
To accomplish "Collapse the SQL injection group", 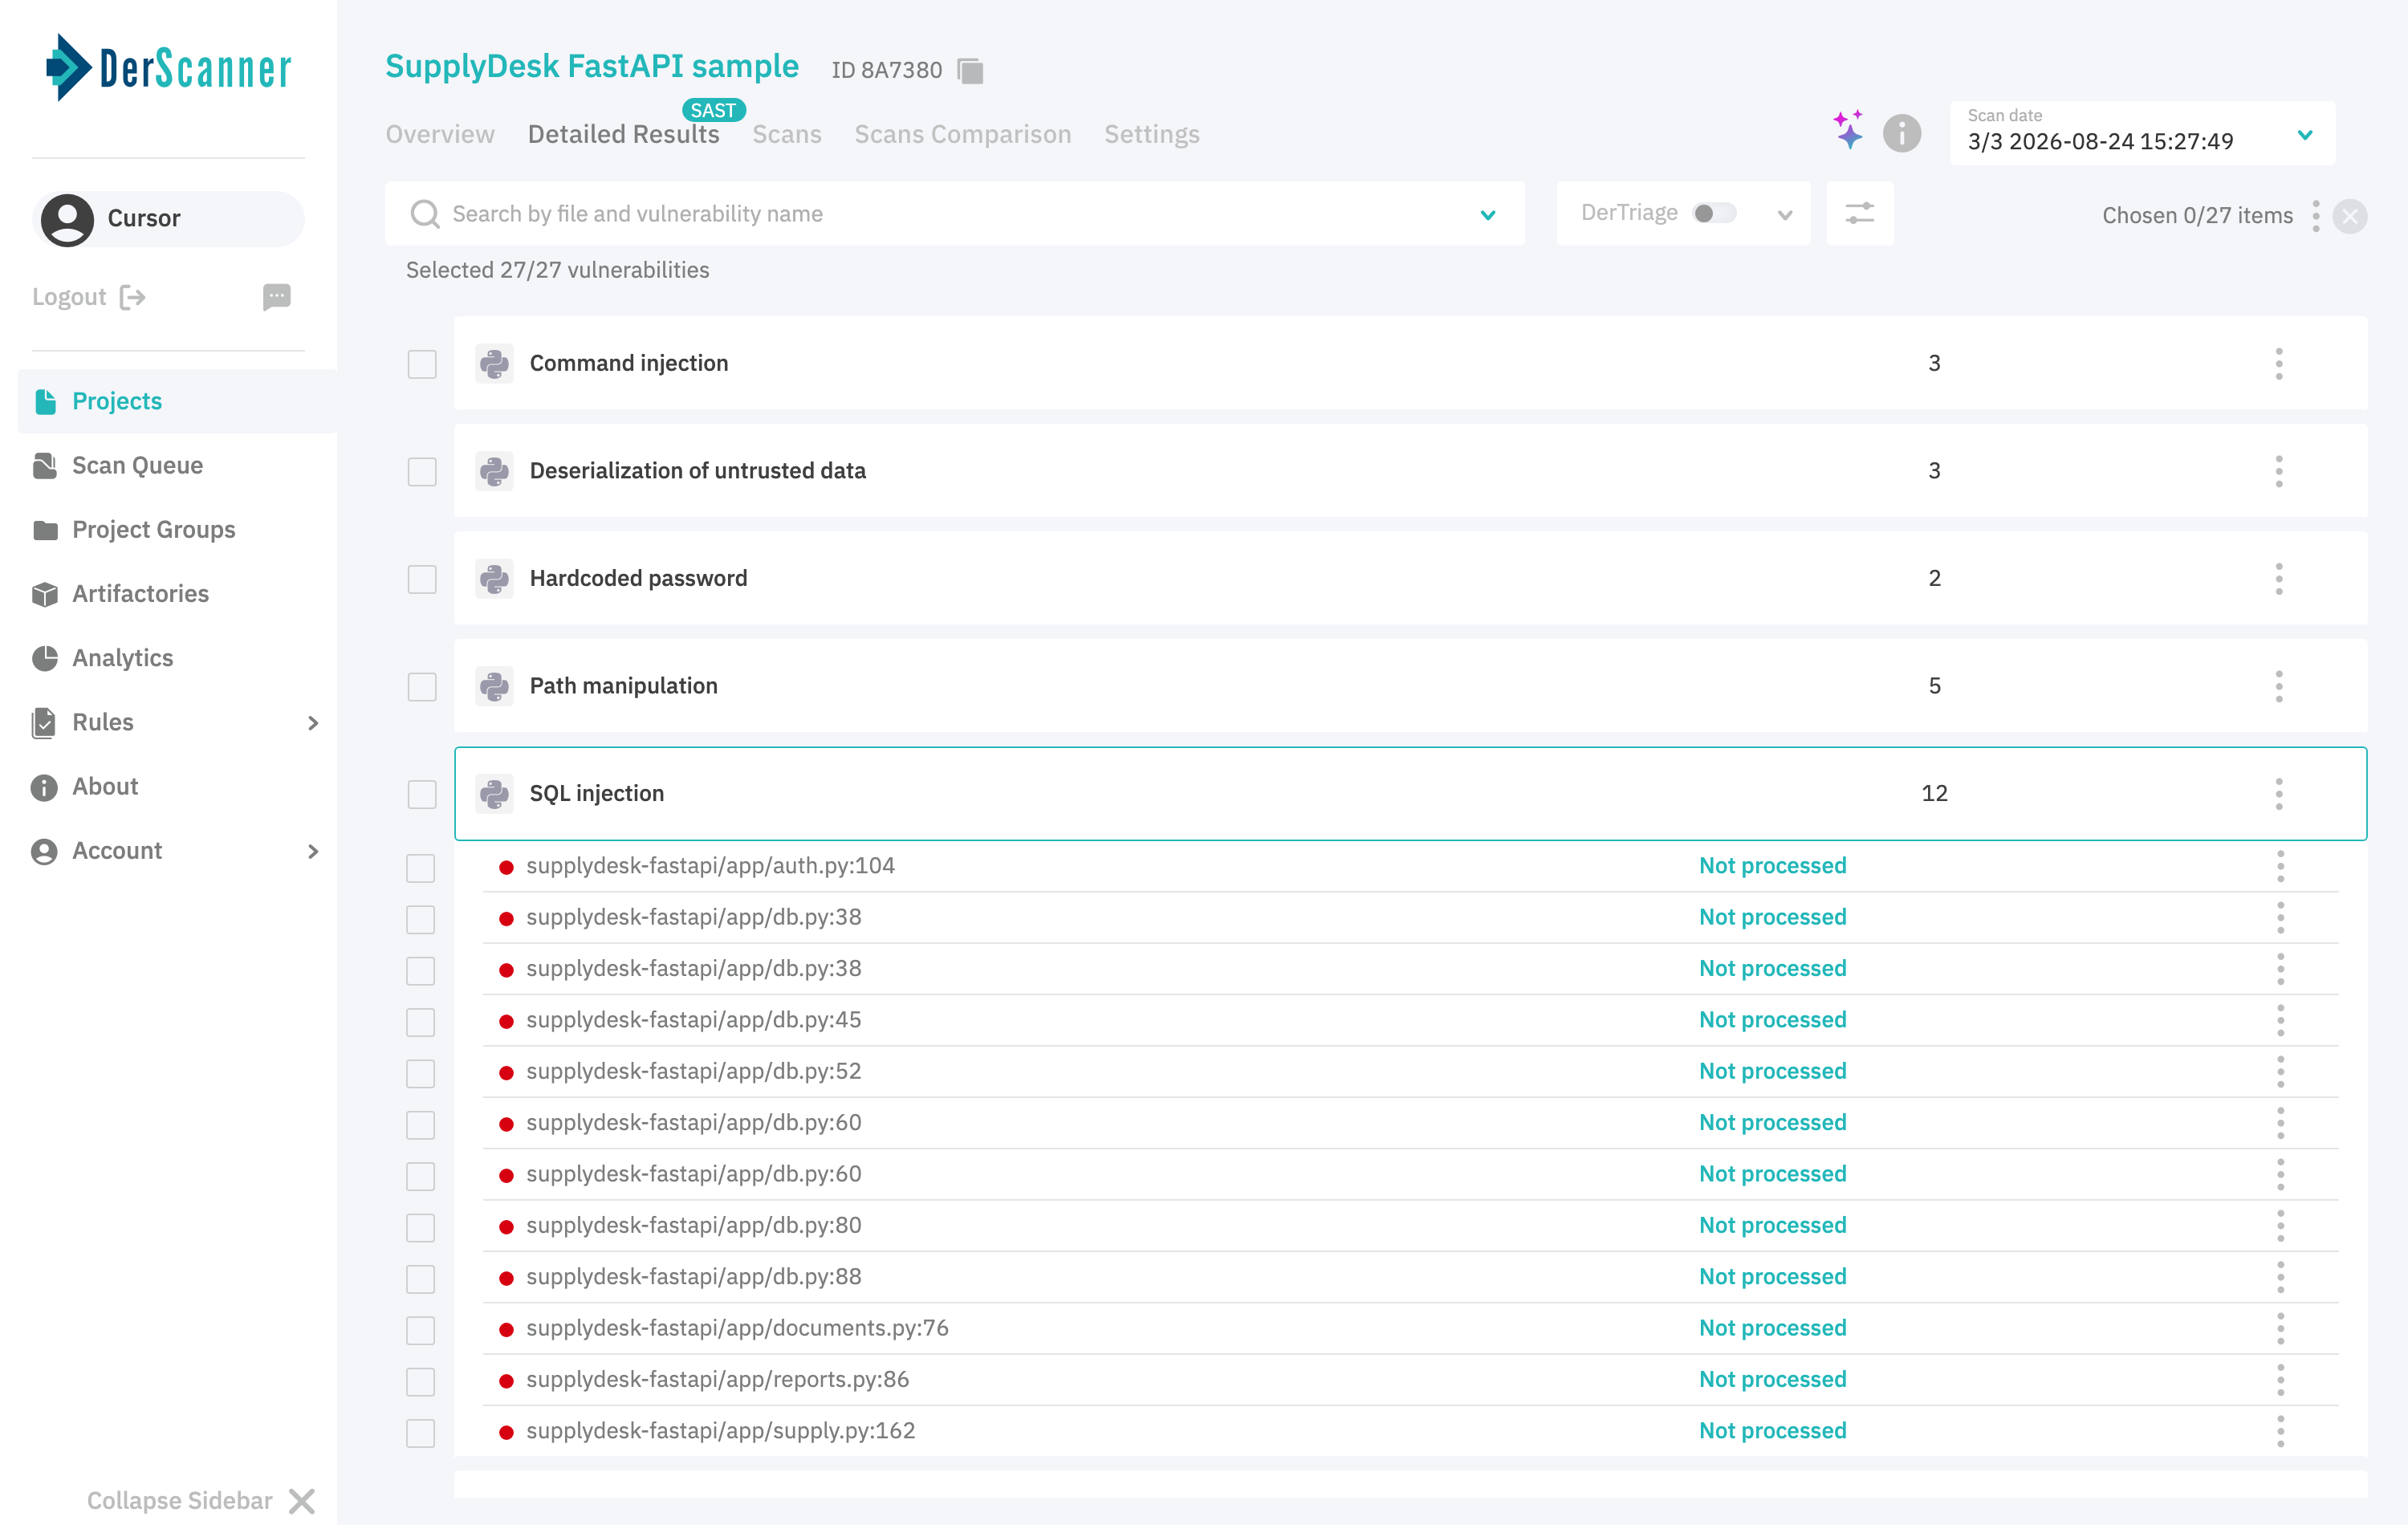I will point(1410,794).
